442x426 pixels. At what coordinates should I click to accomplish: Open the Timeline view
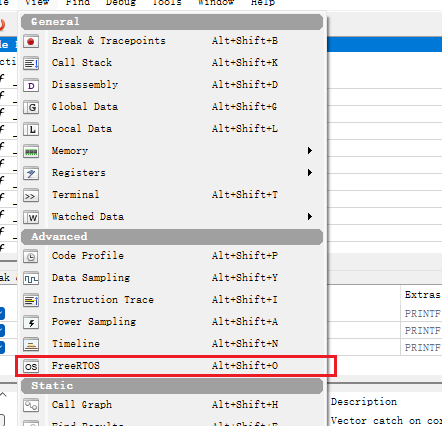(x=172, y=344)
